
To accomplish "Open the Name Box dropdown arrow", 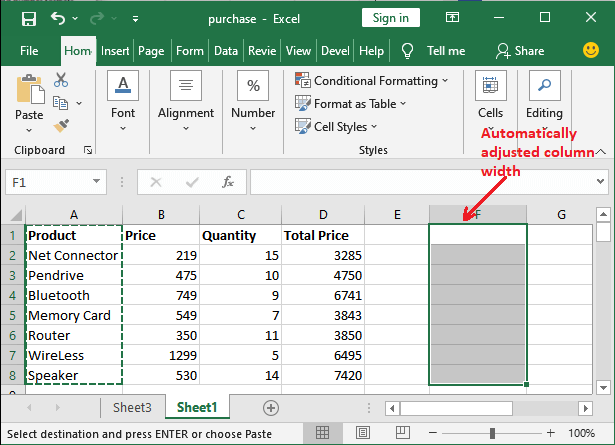I will [x=97, y=182].
